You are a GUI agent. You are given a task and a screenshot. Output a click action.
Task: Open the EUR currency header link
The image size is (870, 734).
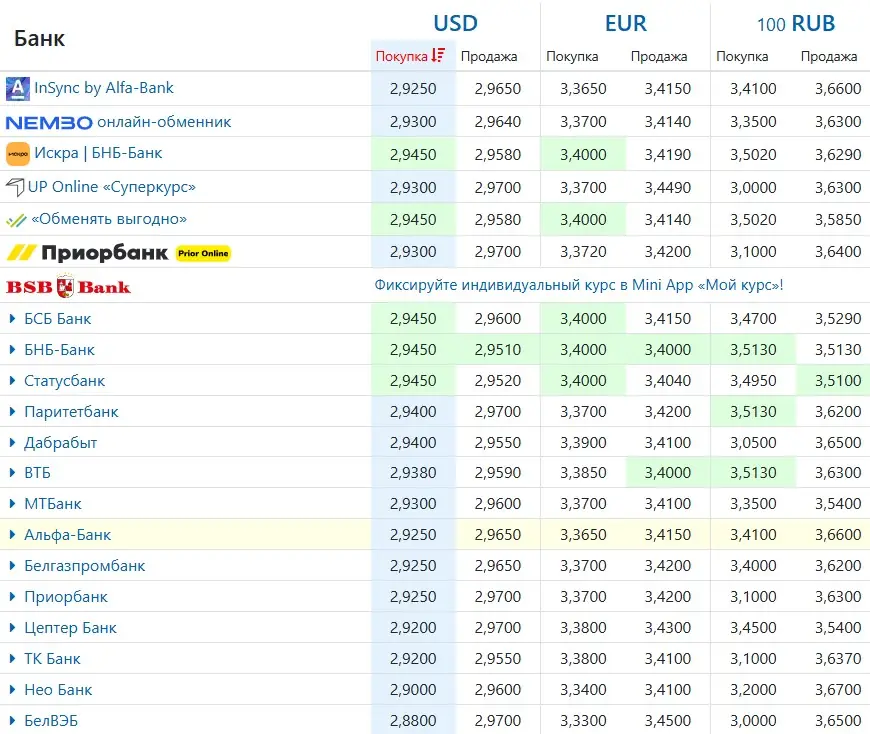626,23
